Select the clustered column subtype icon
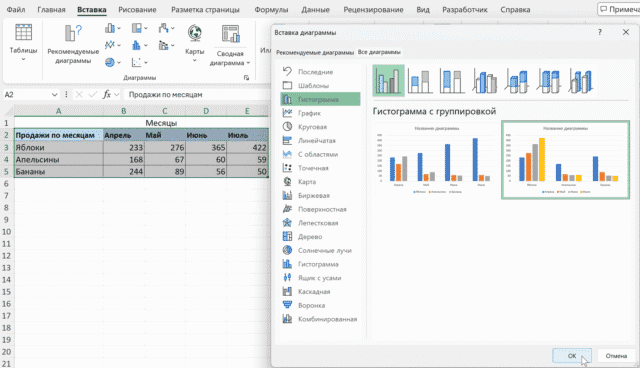The image size is (640, 368). [x=388, y=81]
